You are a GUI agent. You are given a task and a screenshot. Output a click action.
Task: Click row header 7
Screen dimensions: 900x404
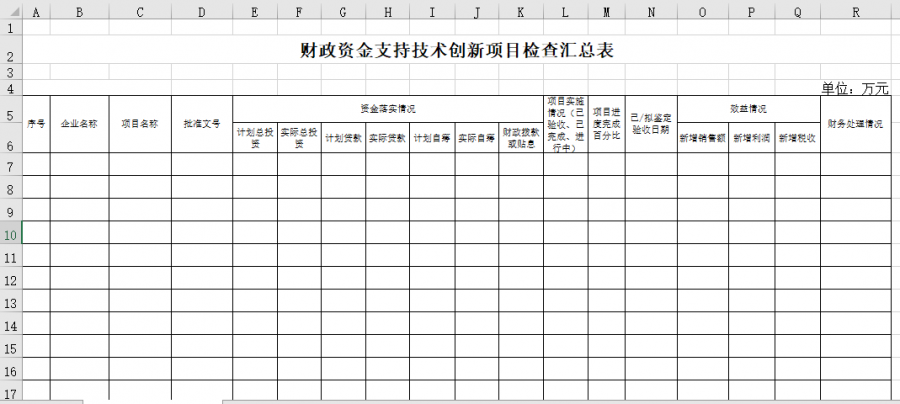tap(11, 164)
